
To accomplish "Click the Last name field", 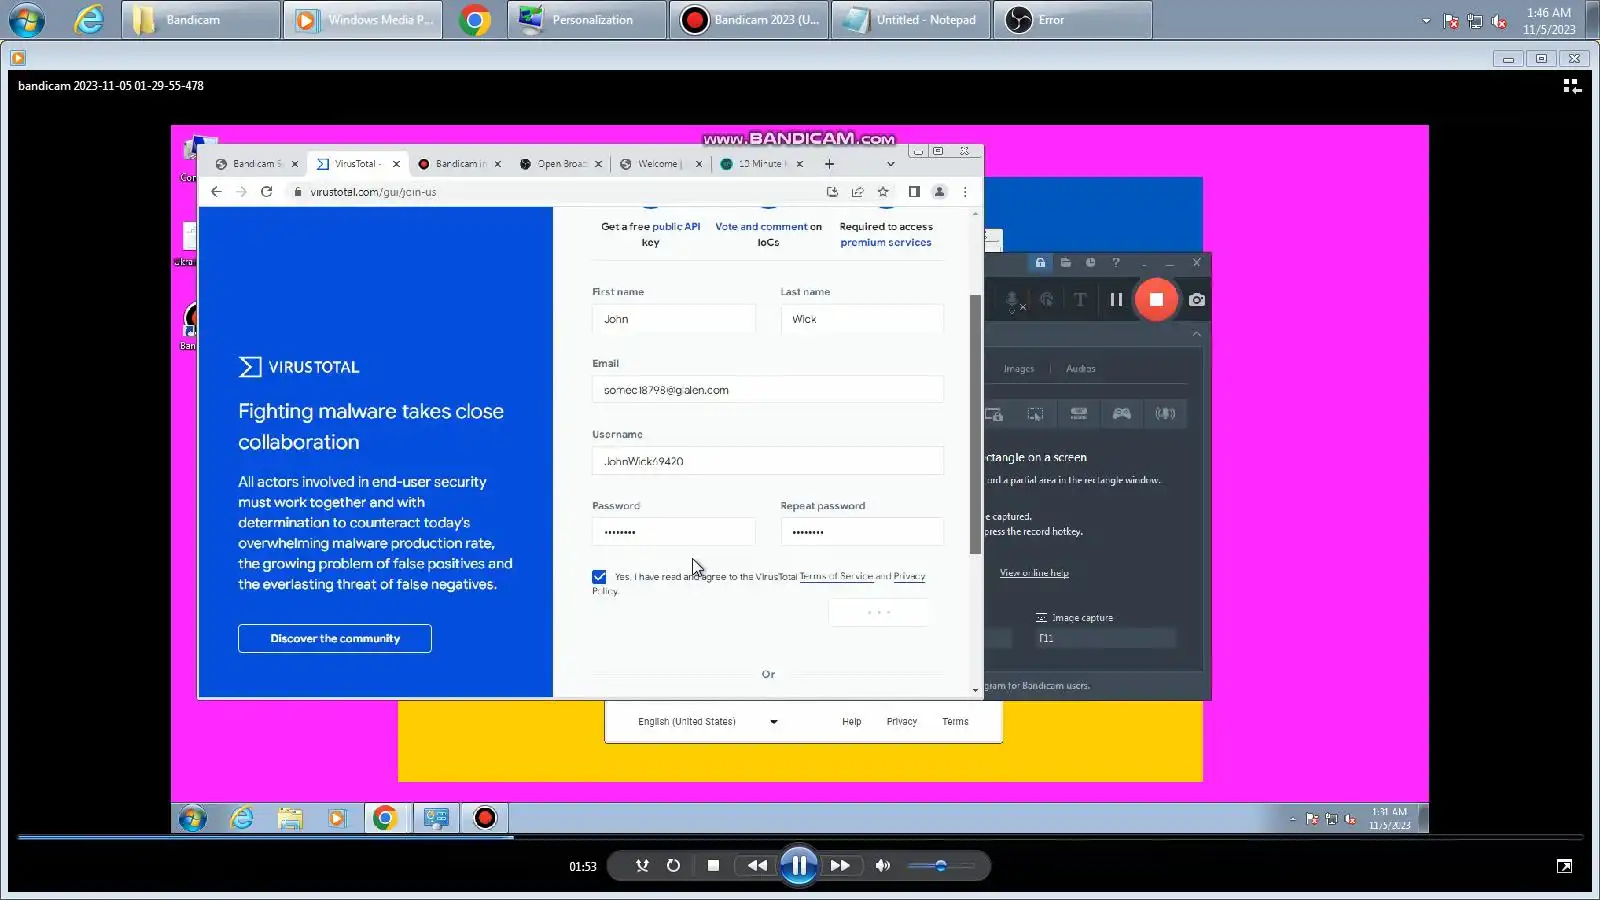I will pyautogui.click(x=862, y=319).
